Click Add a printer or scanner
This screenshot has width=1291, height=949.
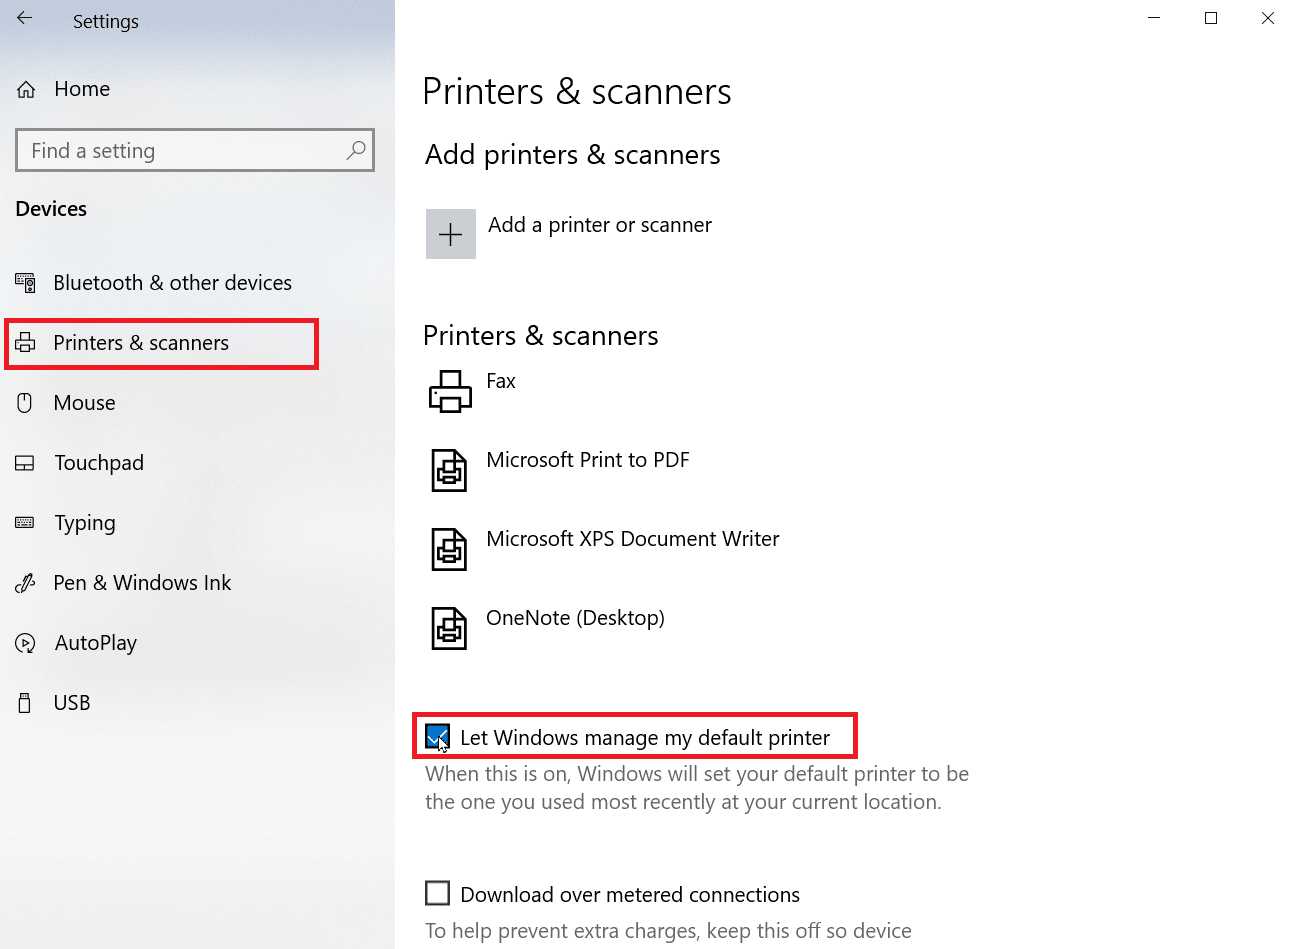pos(600,225)
